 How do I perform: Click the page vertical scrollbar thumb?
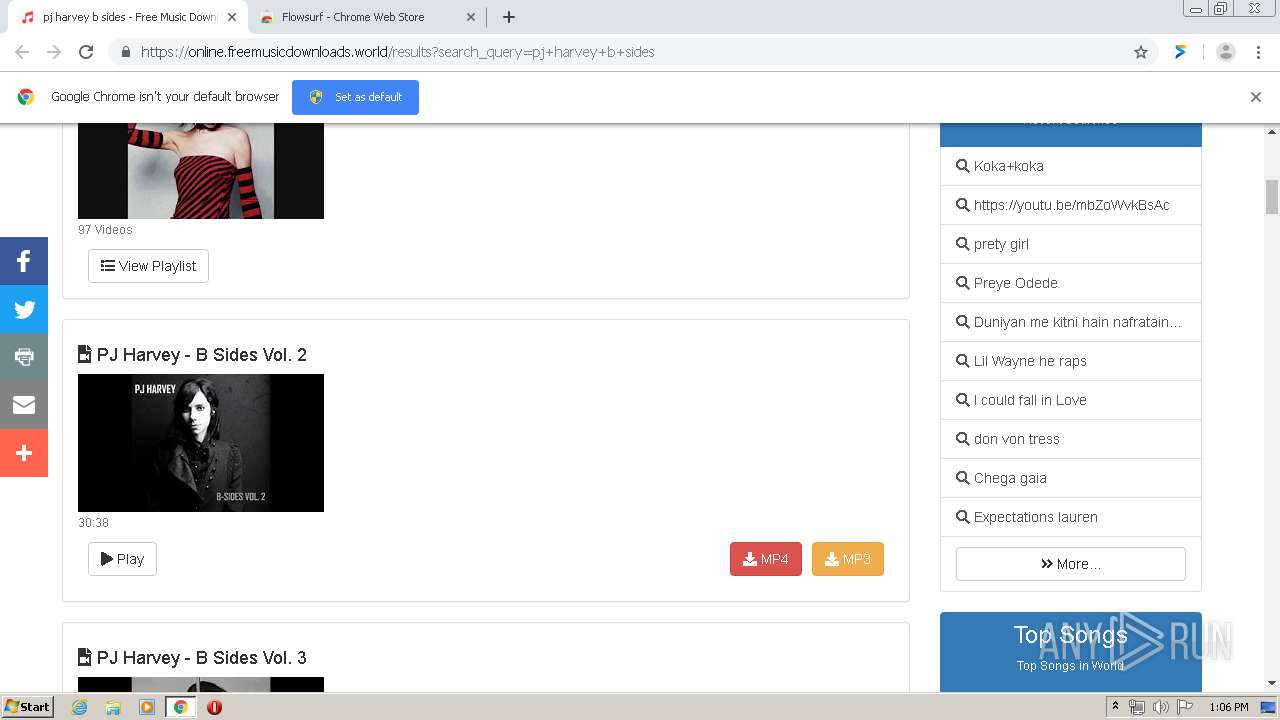coord(1272,197)
